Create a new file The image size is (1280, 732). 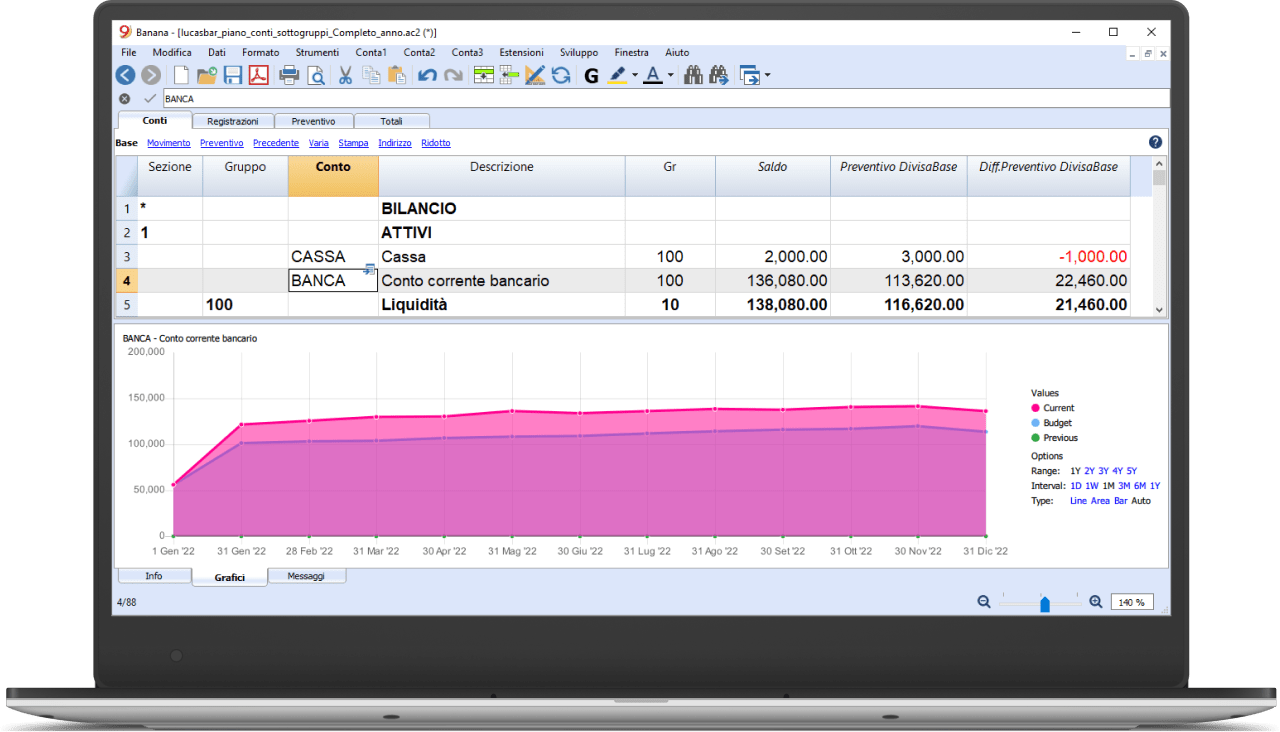point(181,75)
